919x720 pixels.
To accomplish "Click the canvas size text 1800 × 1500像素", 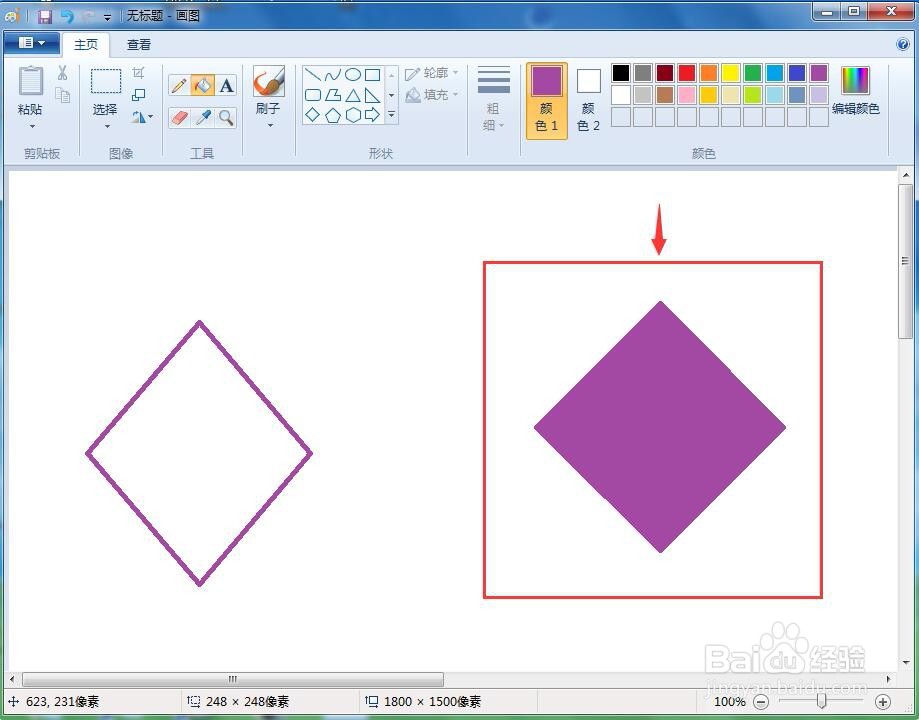I will (x=432, y=701).
